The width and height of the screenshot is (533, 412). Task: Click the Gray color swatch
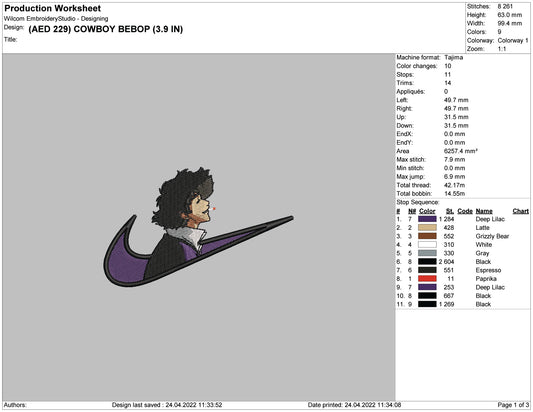pos(427,253)
